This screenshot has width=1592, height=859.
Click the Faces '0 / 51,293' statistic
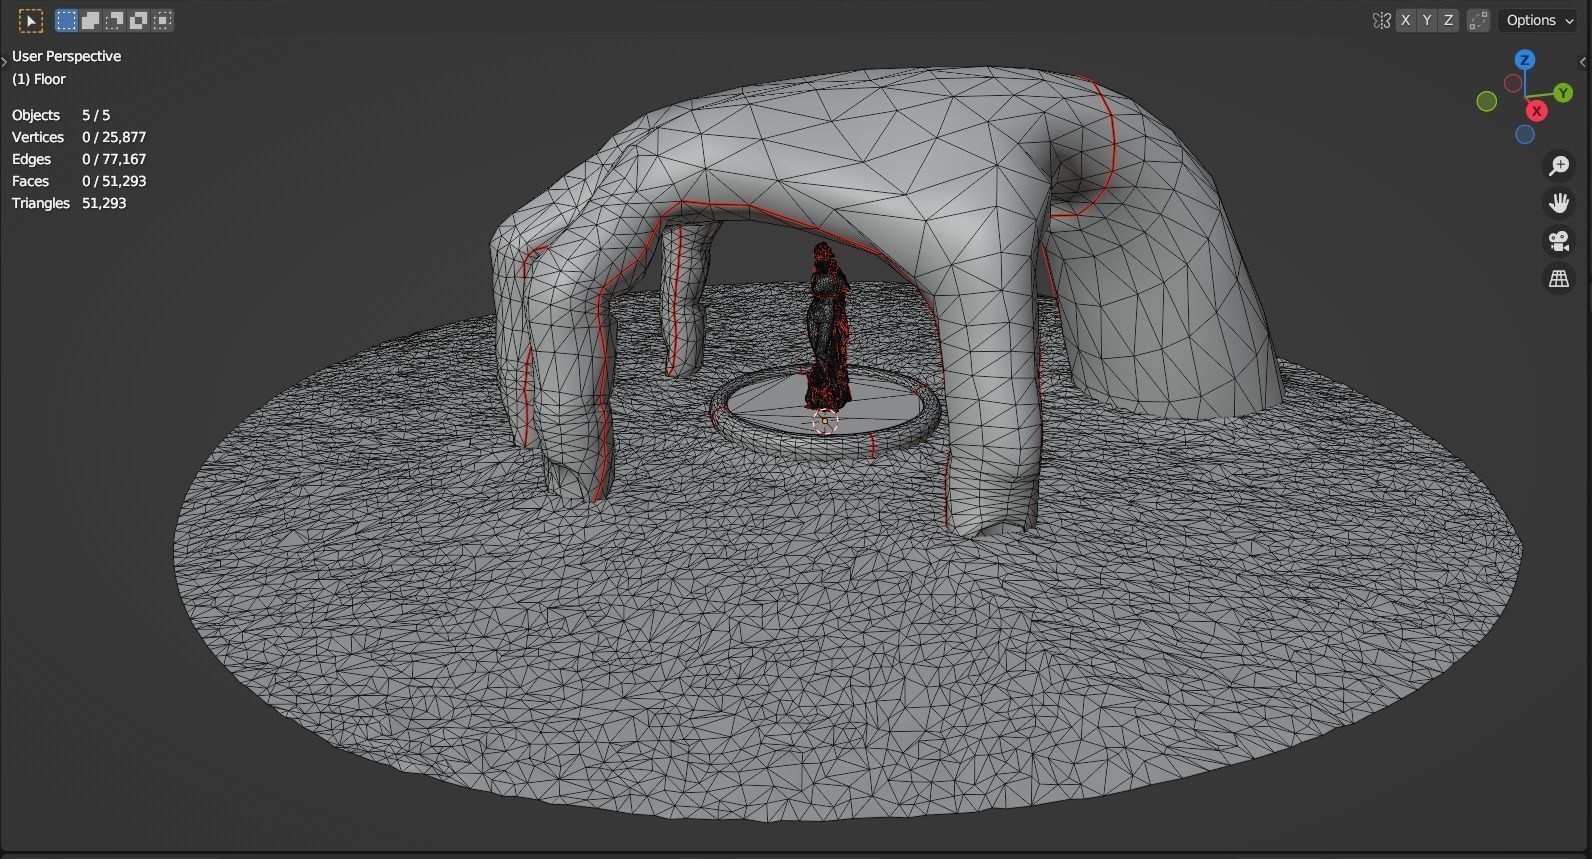point(114,181)
